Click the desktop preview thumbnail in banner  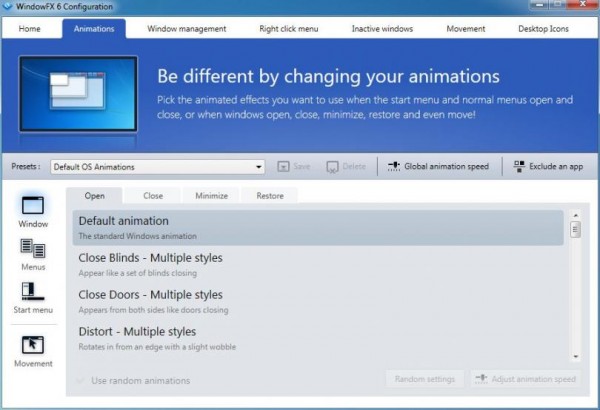pyautogui.click(x=78, y=94)
